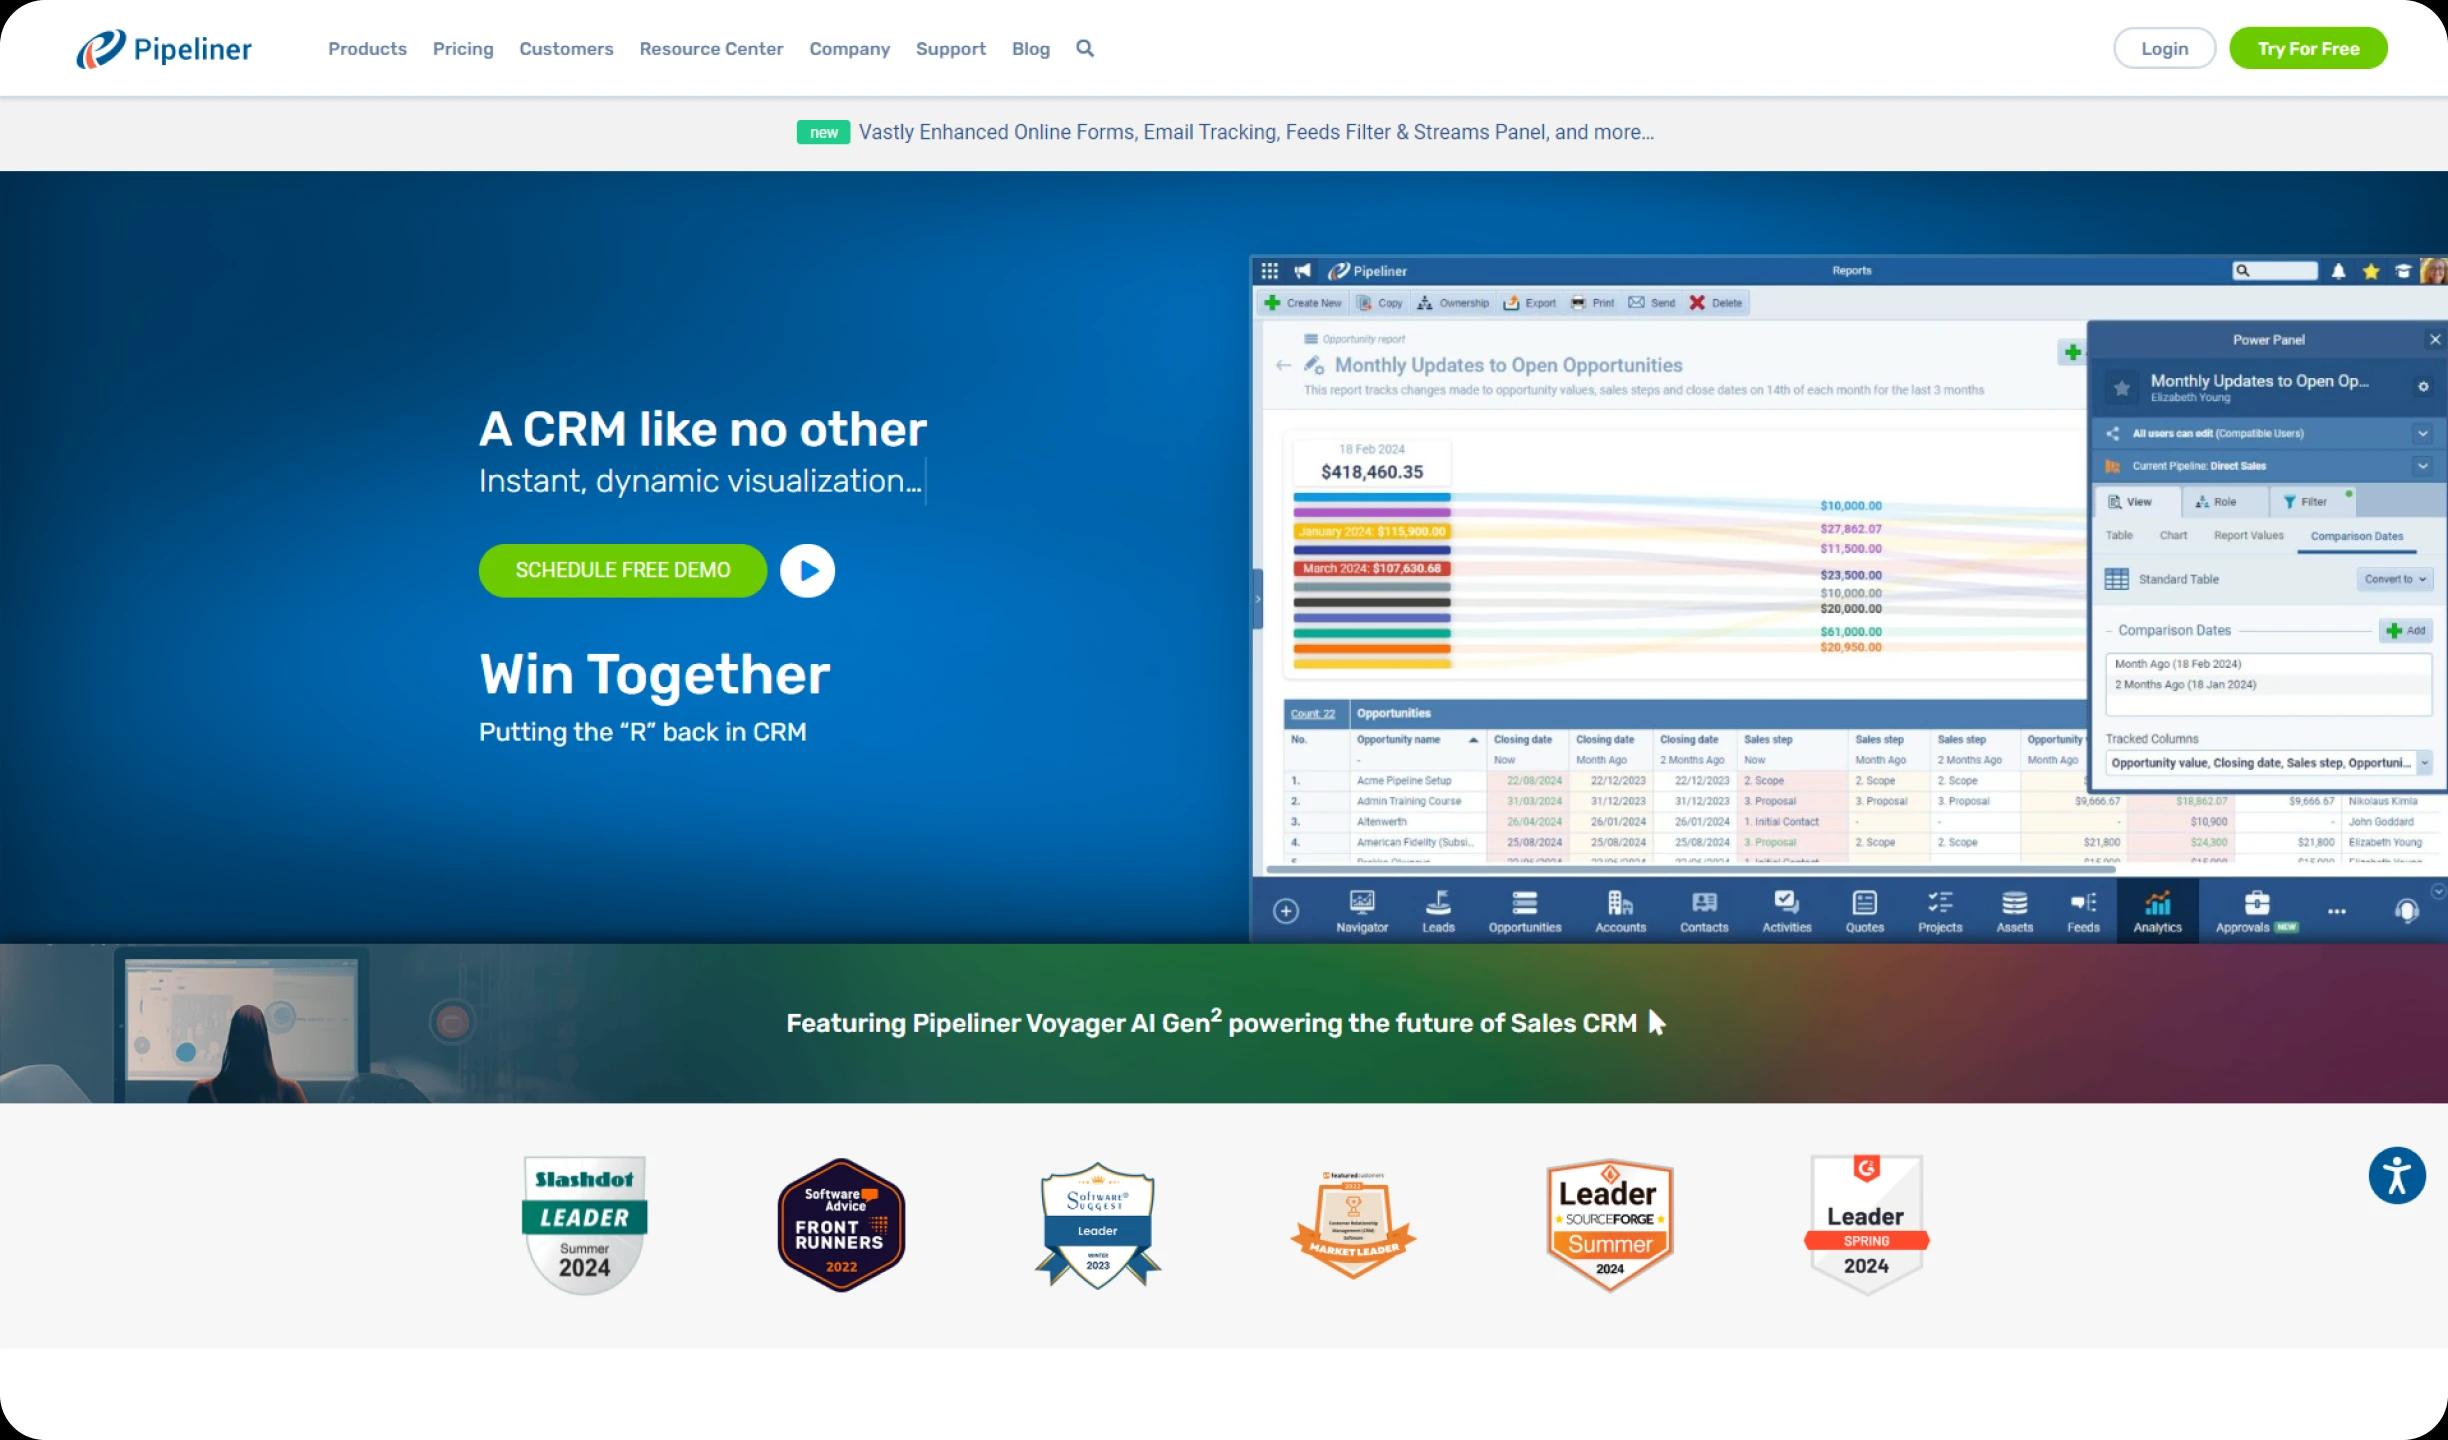Open Feeds in bottom bar
This screenshot has height=1440, width=2448.
(x=2084, y=911)
